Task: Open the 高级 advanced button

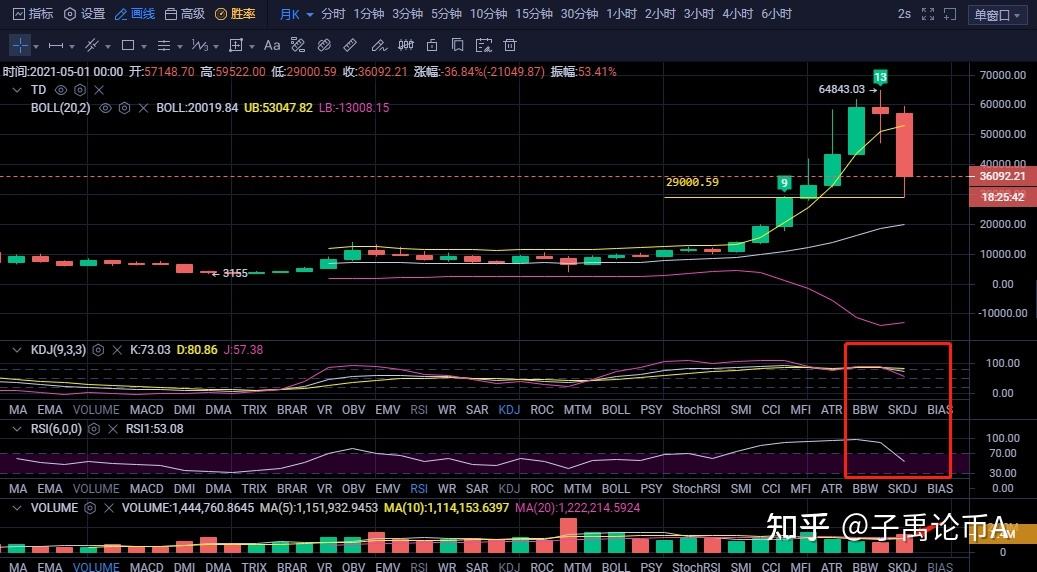Action: tap(185, 14)
